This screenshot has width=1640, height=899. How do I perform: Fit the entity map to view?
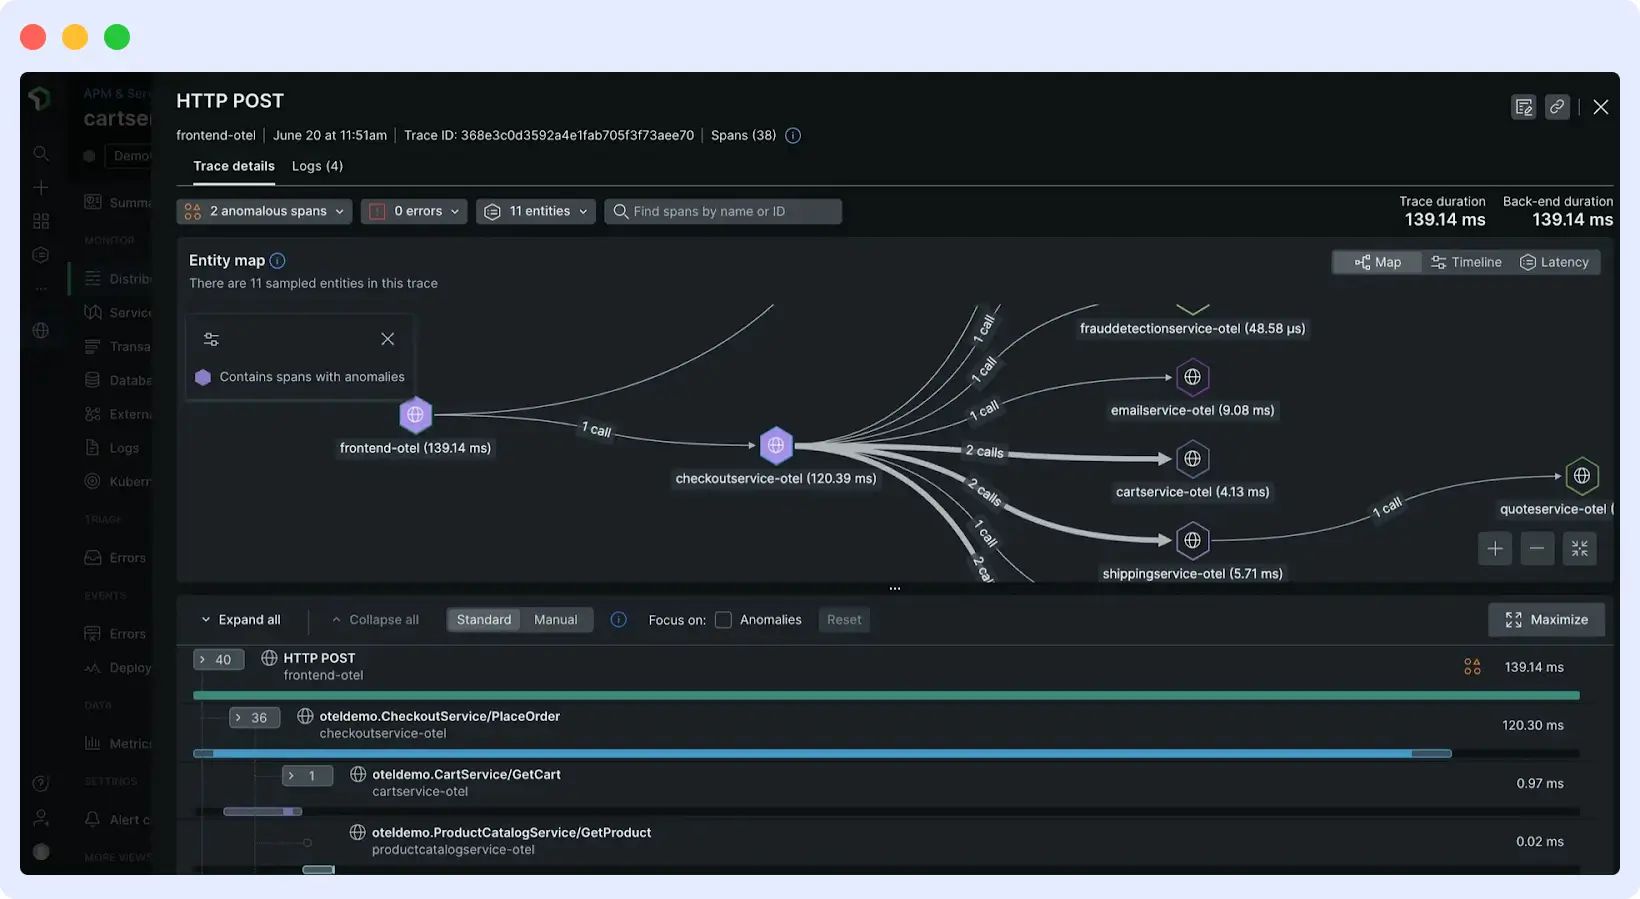1580,548
